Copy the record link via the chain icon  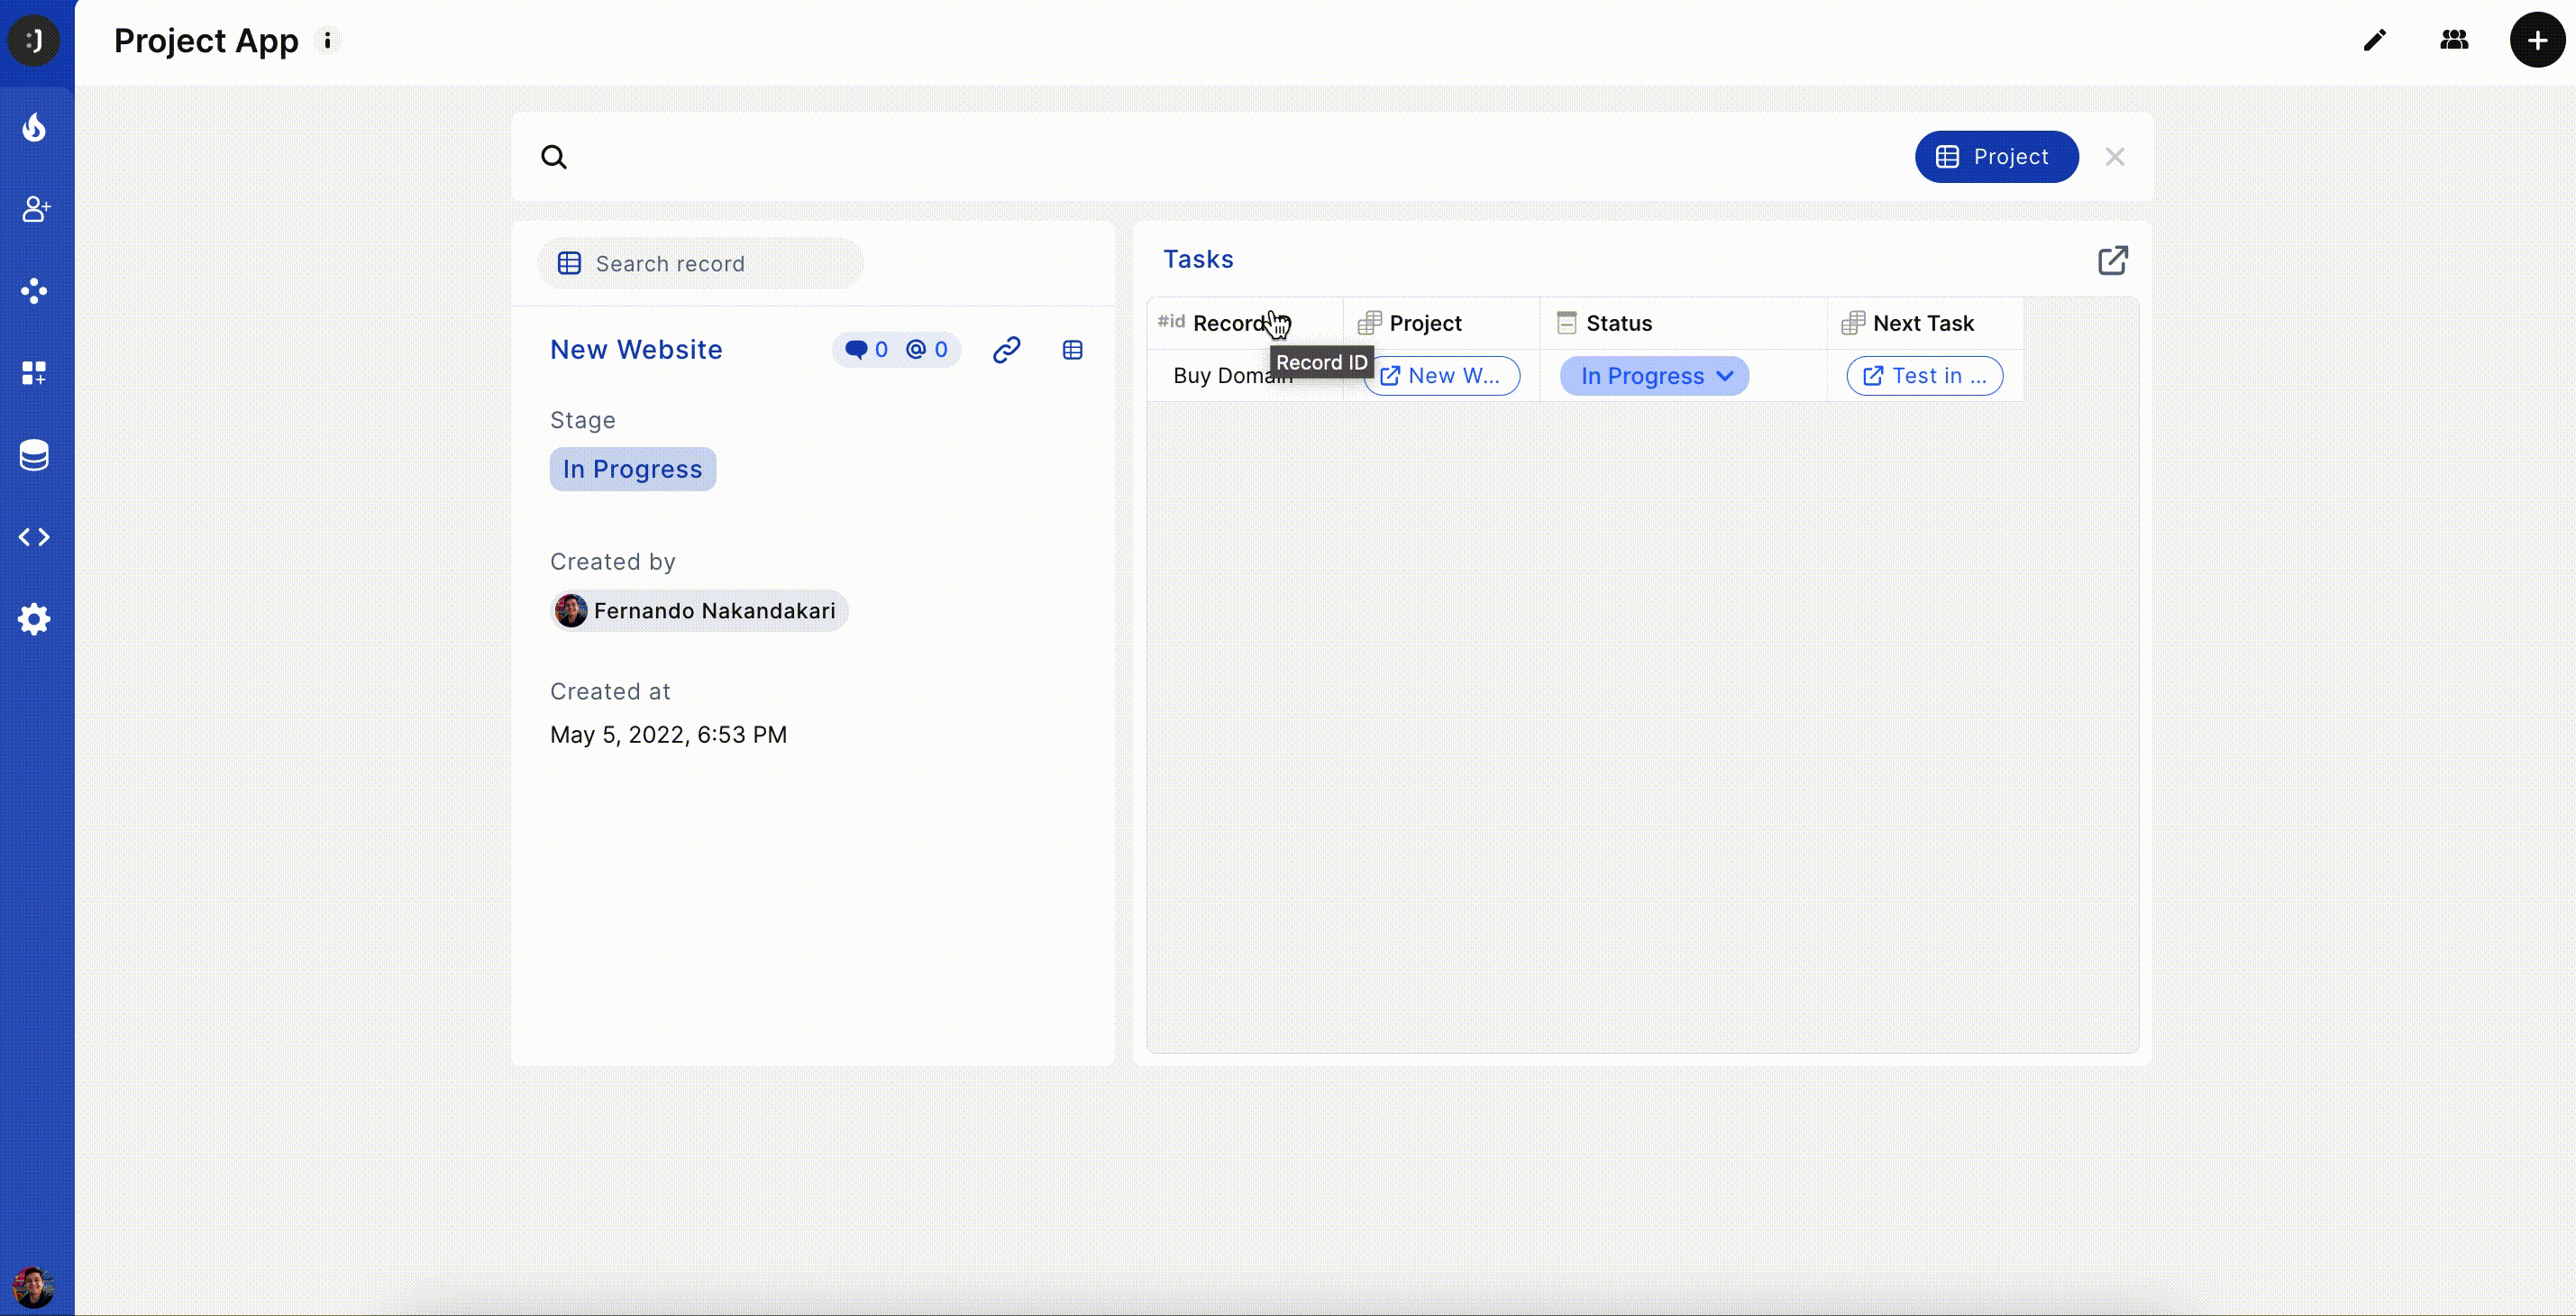1007,350
